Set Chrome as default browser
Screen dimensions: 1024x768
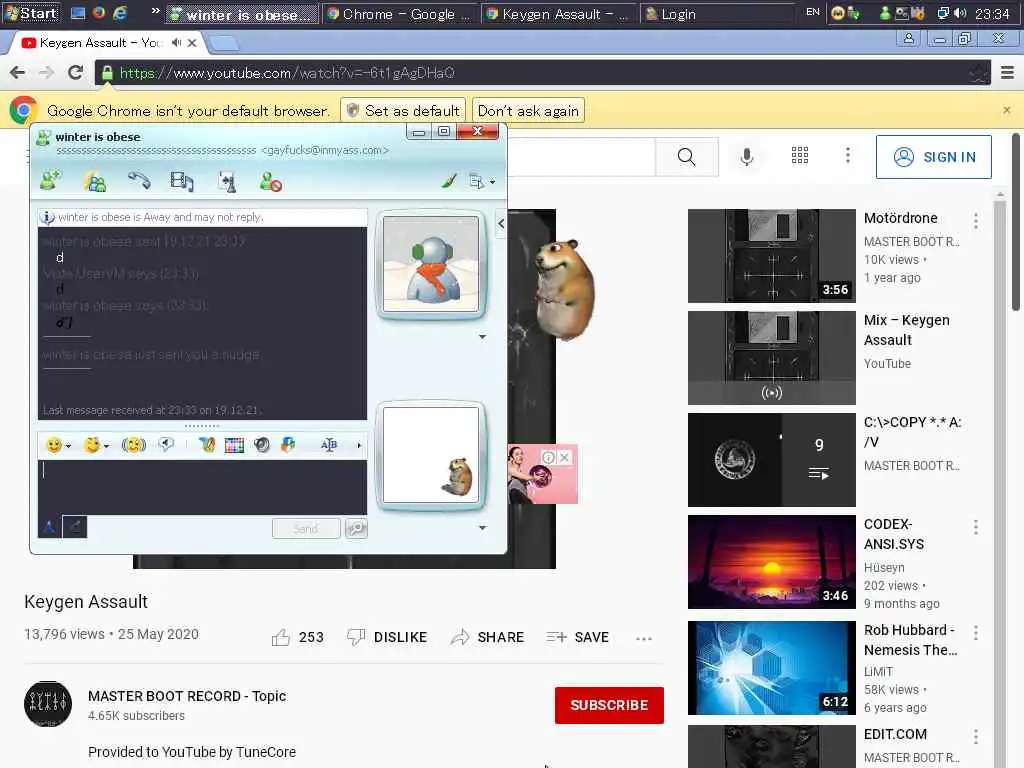pos(403,110)
